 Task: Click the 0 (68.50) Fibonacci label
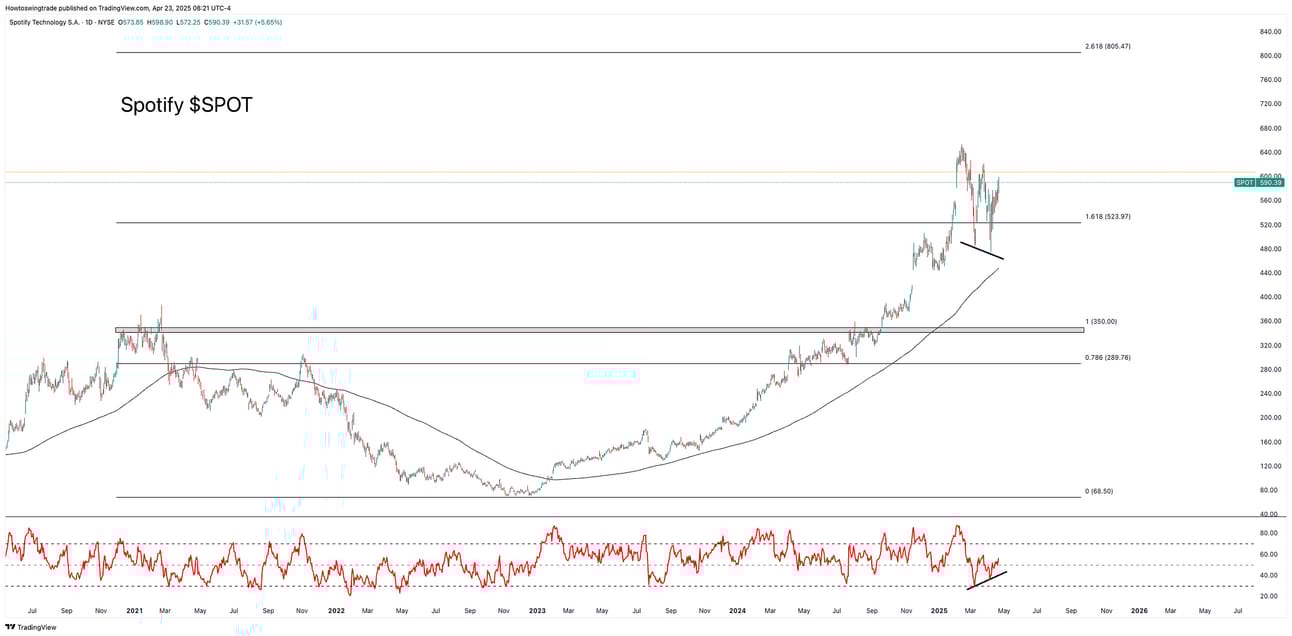1100,491
